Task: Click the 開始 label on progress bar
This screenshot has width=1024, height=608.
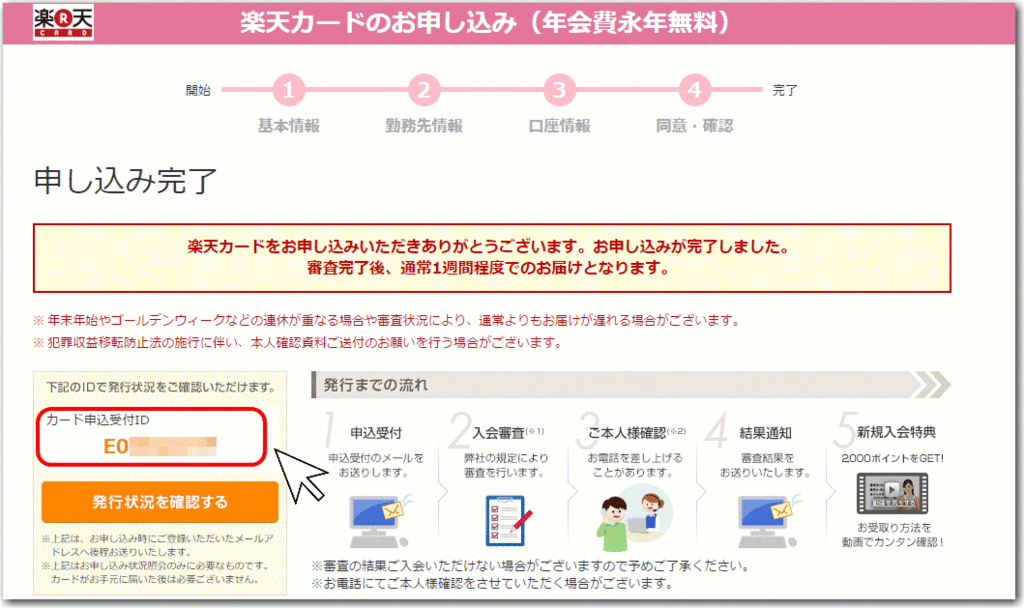Action: pyautogui.click(x=198, y=90)
